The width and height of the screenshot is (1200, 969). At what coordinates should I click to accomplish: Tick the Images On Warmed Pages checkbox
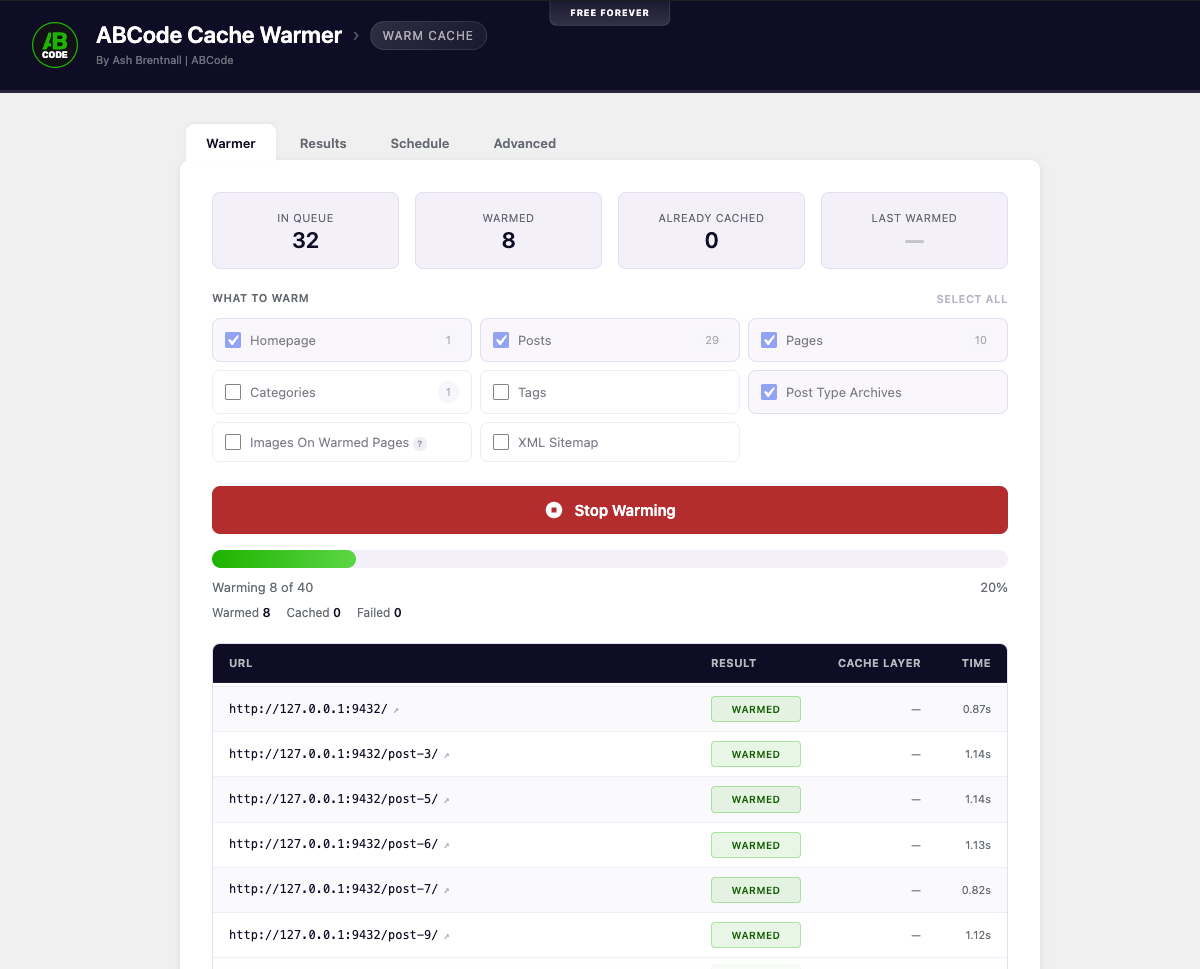point(233,442)
